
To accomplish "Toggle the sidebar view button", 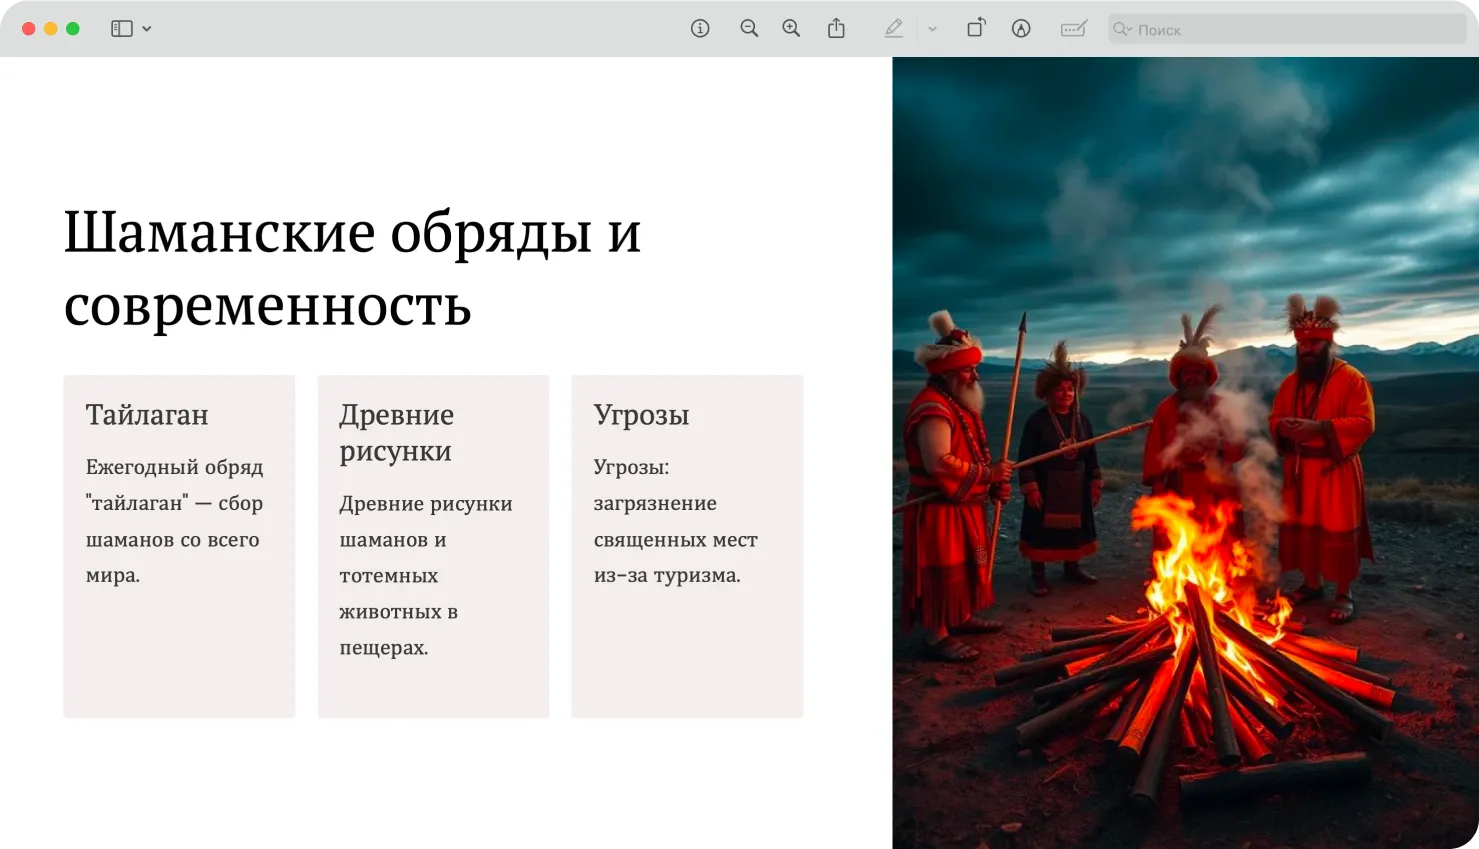I will click(121, 29).
